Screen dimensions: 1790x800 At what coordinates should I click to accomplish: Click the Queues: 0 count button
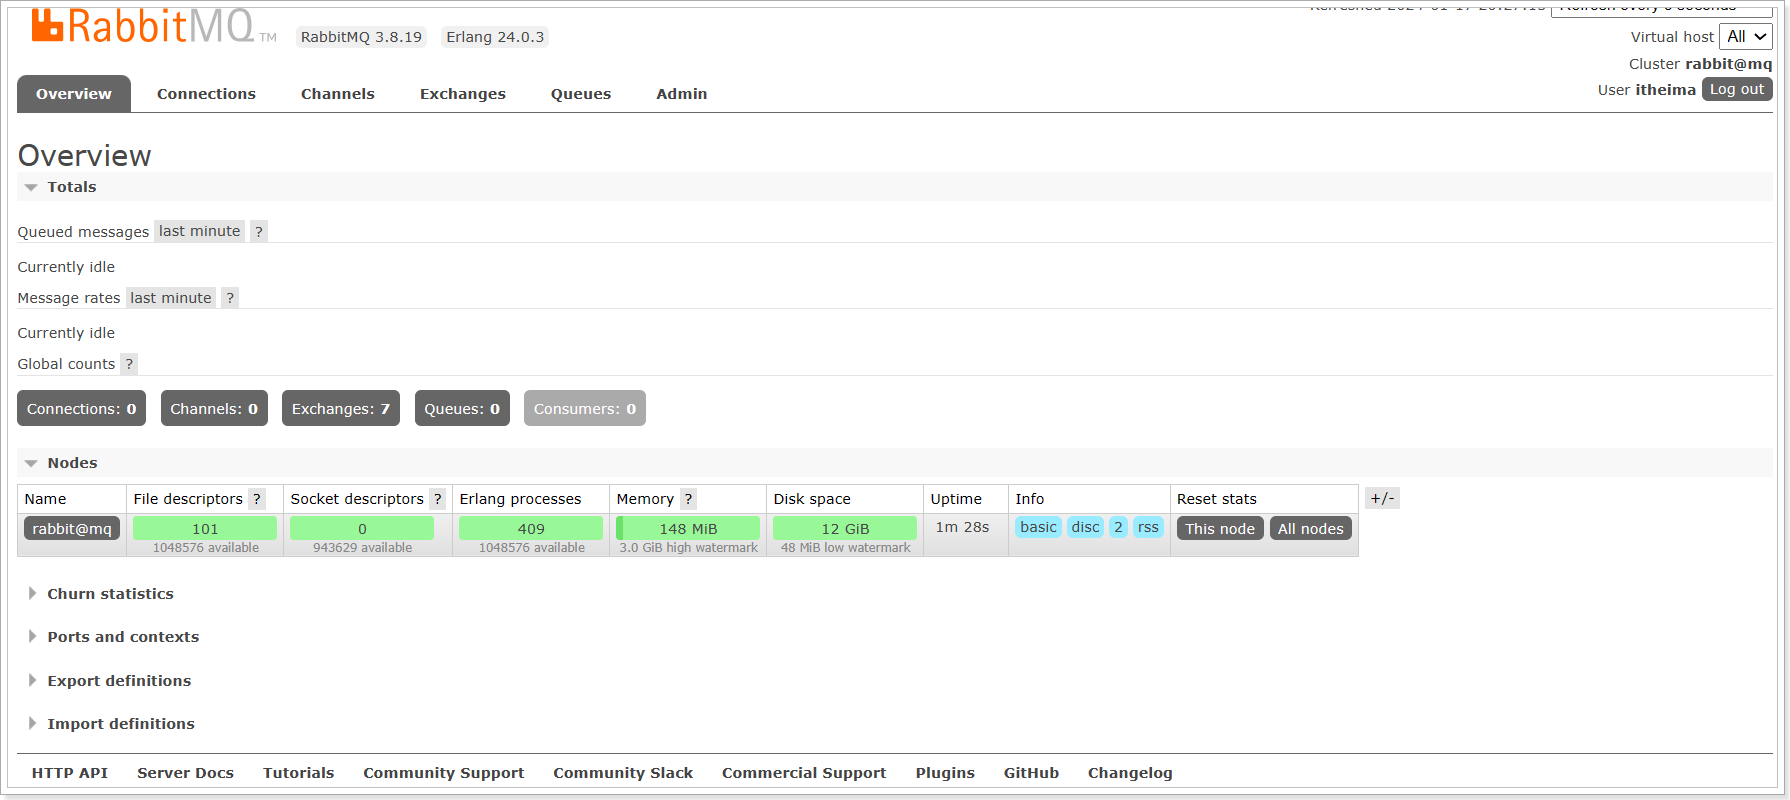click(x=462, y=408)
